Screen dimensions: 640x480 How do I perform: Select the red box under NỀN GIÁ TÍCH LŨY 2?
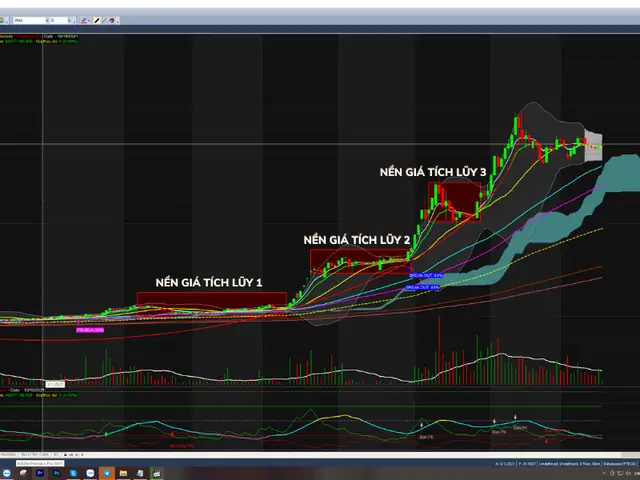(359, 261)
